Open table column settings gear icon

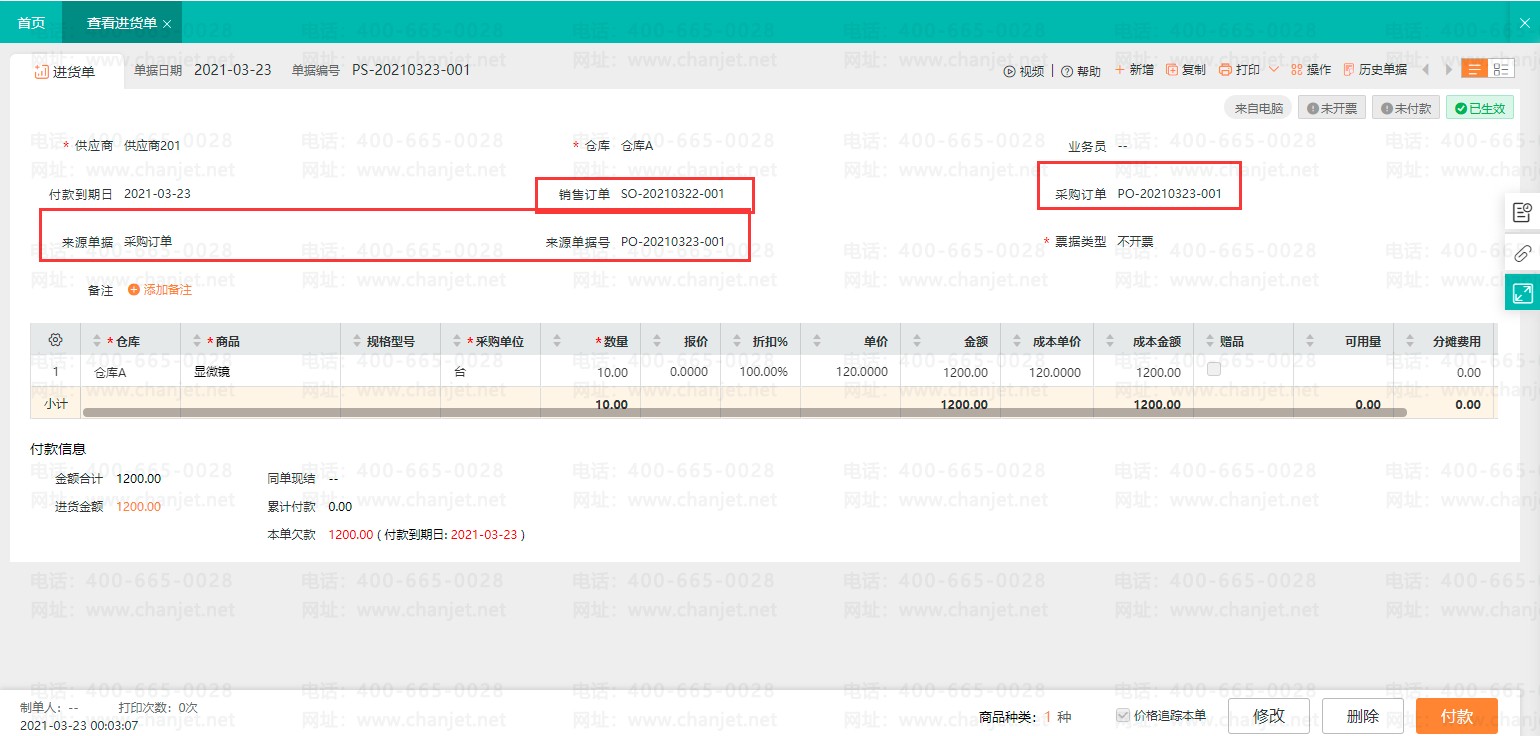[56, 341]
